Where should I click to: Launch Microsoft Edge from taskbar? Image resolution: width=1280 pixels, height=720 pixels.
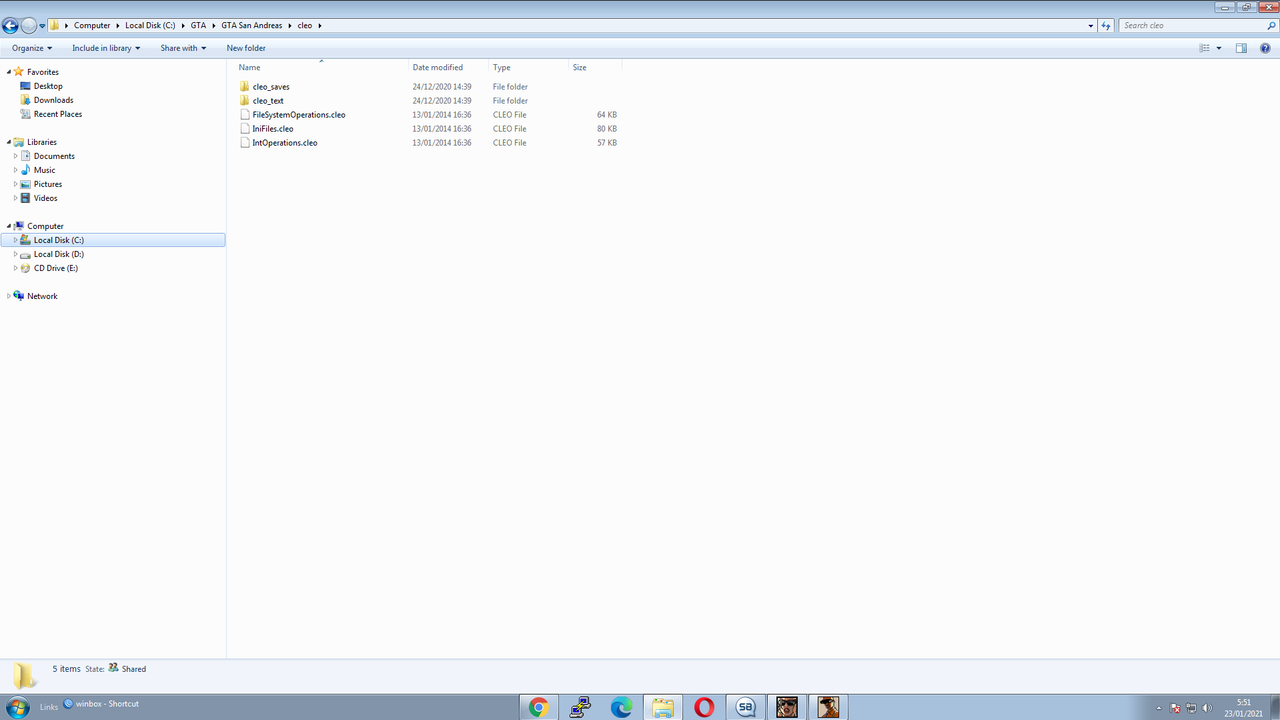click(622, 707)
